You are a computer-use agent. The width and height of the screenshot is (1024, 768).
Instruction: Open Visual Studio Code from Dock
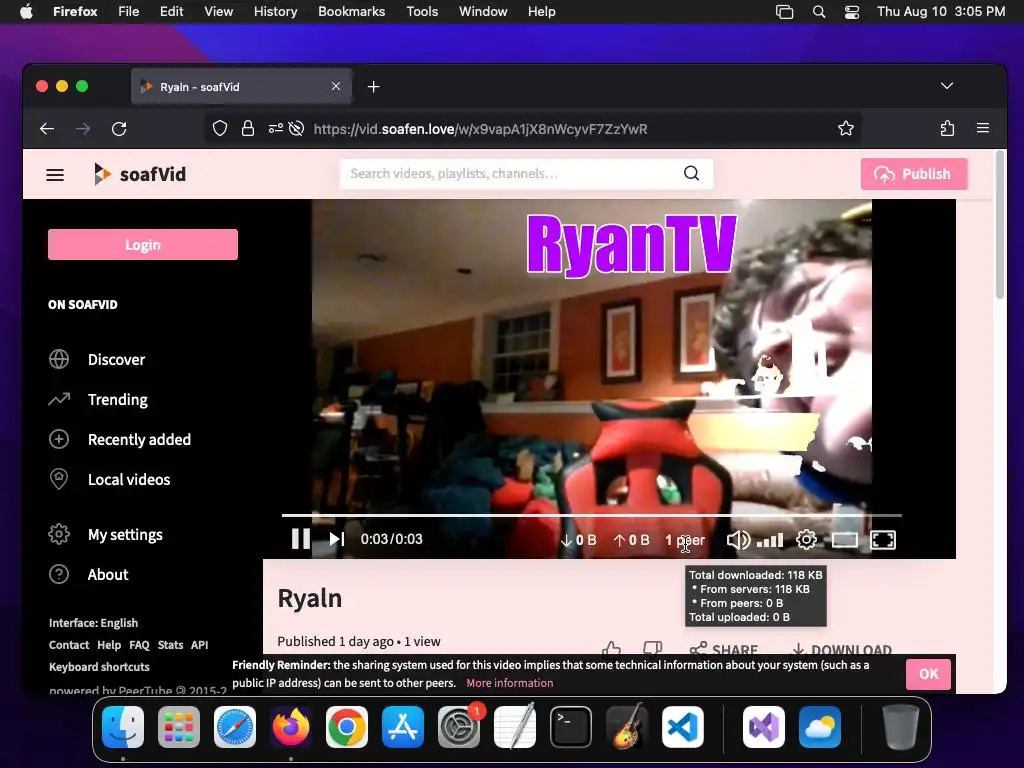pyautogui.click(x=682, y=727)
